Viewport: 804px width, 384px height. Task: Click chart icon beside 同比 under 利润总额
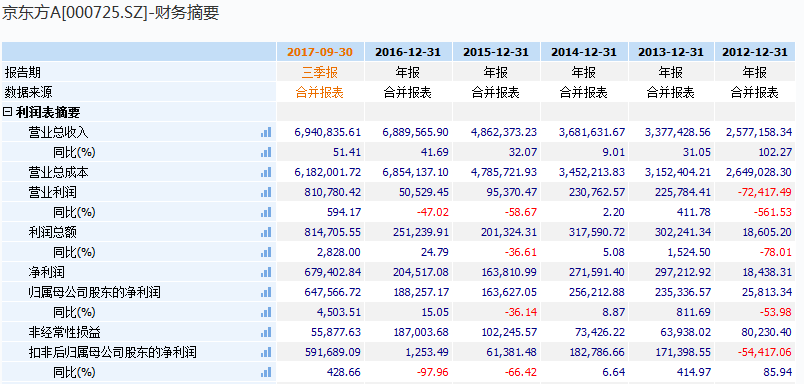click(266, 252)
